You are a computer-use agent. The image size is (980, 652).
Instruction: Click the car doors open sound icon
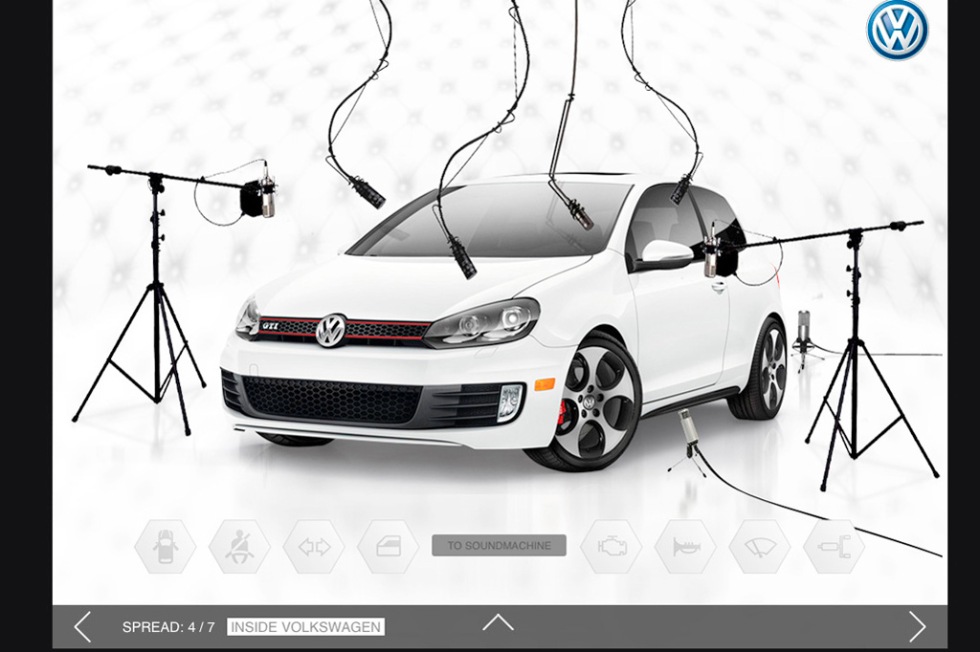[x=165, y=547]
